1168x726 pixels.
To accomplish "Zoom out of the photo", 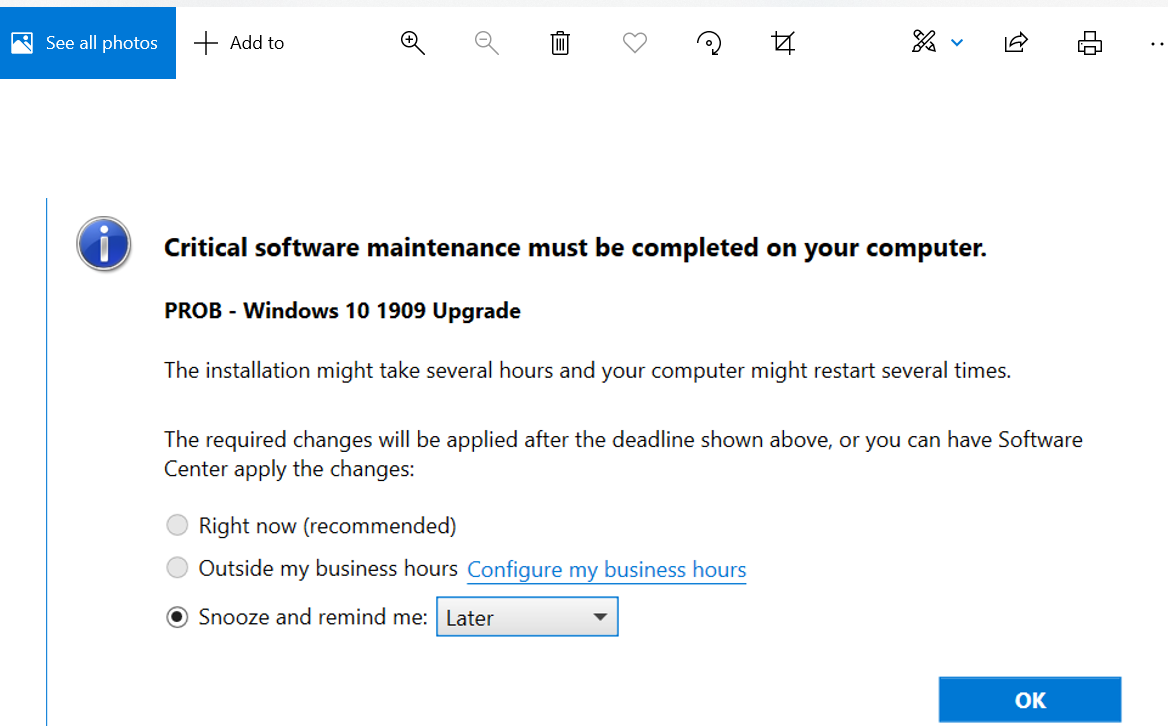I will (x=486, y=42).
